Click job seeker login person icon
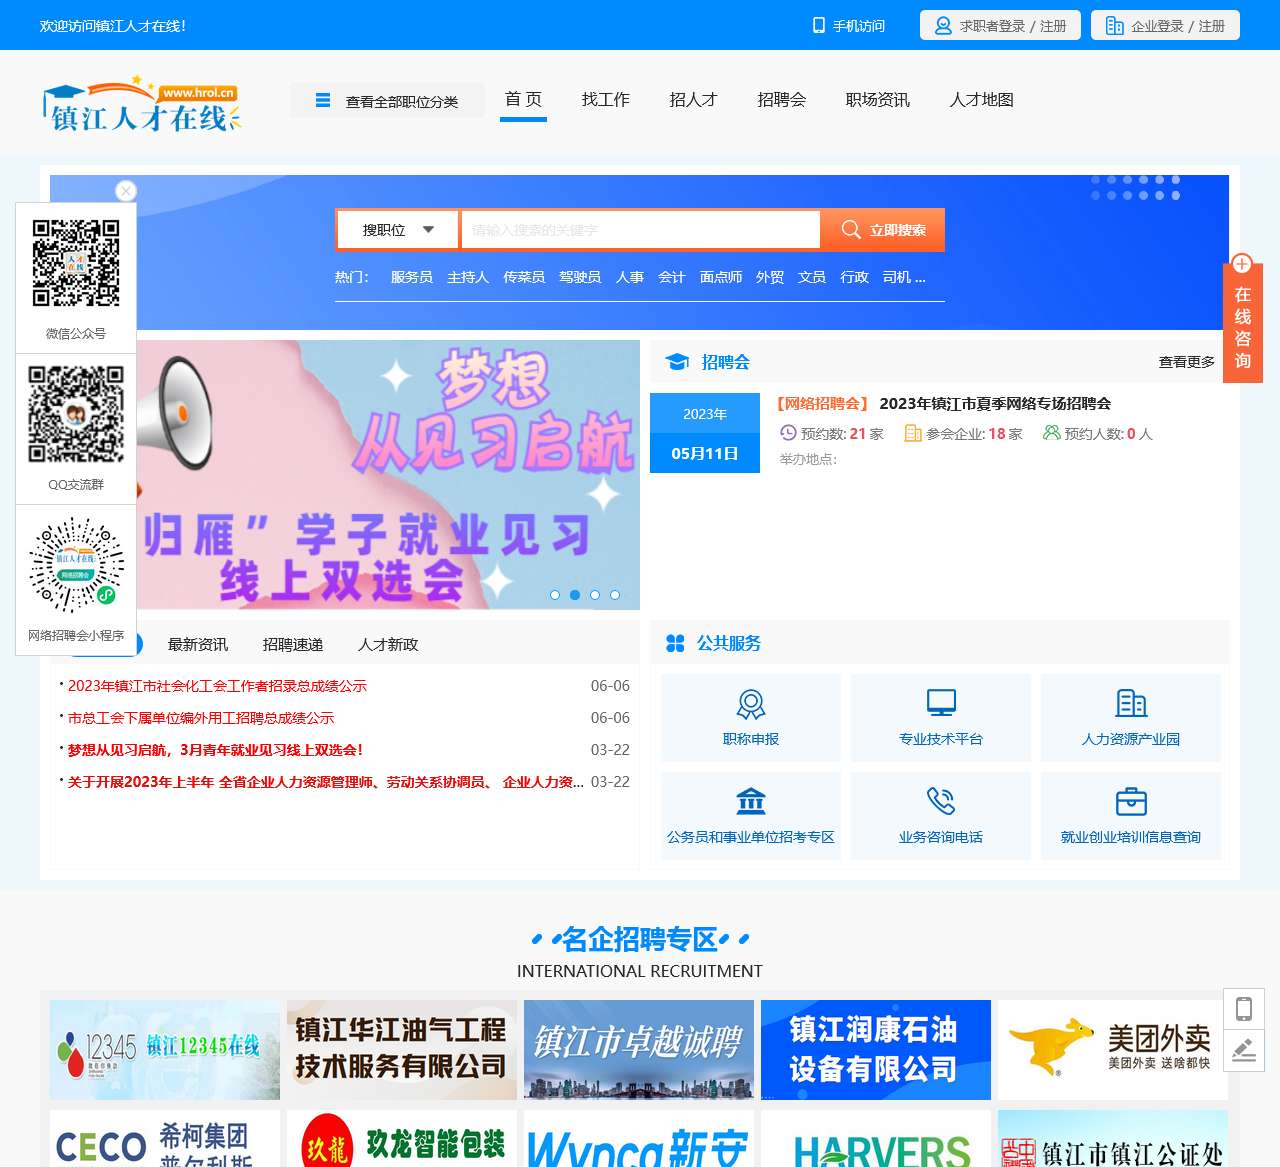The height and width of the screenshot is (1167, 1280). 943,26
